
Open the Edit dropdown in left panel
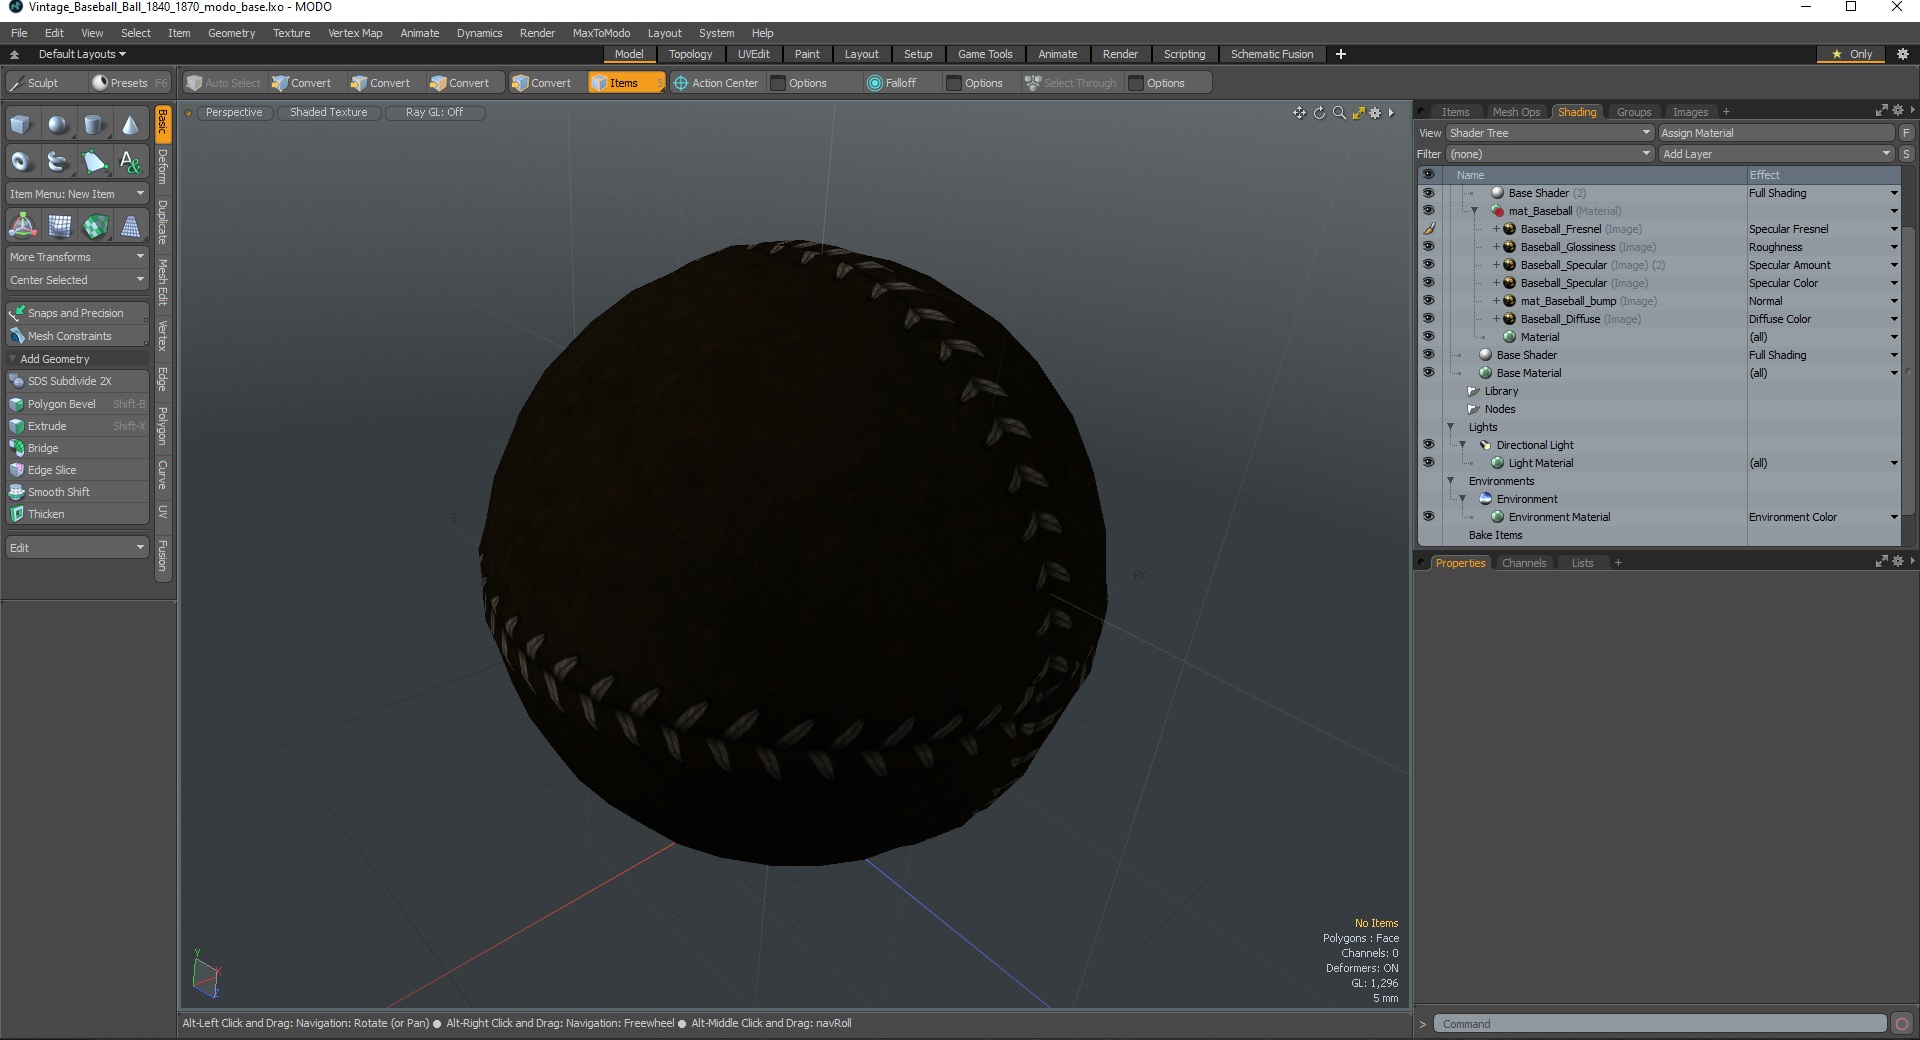tap(77, 548)
